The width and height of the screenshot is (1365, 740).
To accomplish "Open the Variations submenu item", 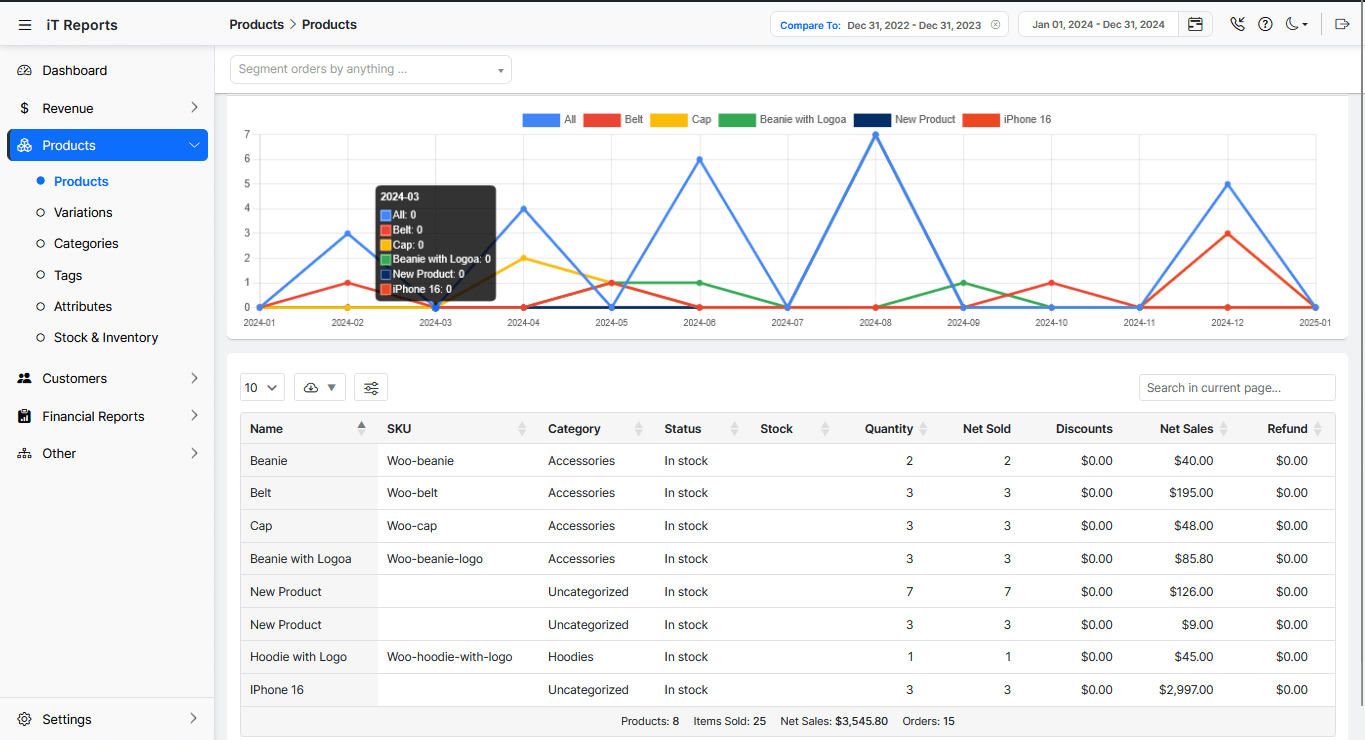I will [83, 213].
